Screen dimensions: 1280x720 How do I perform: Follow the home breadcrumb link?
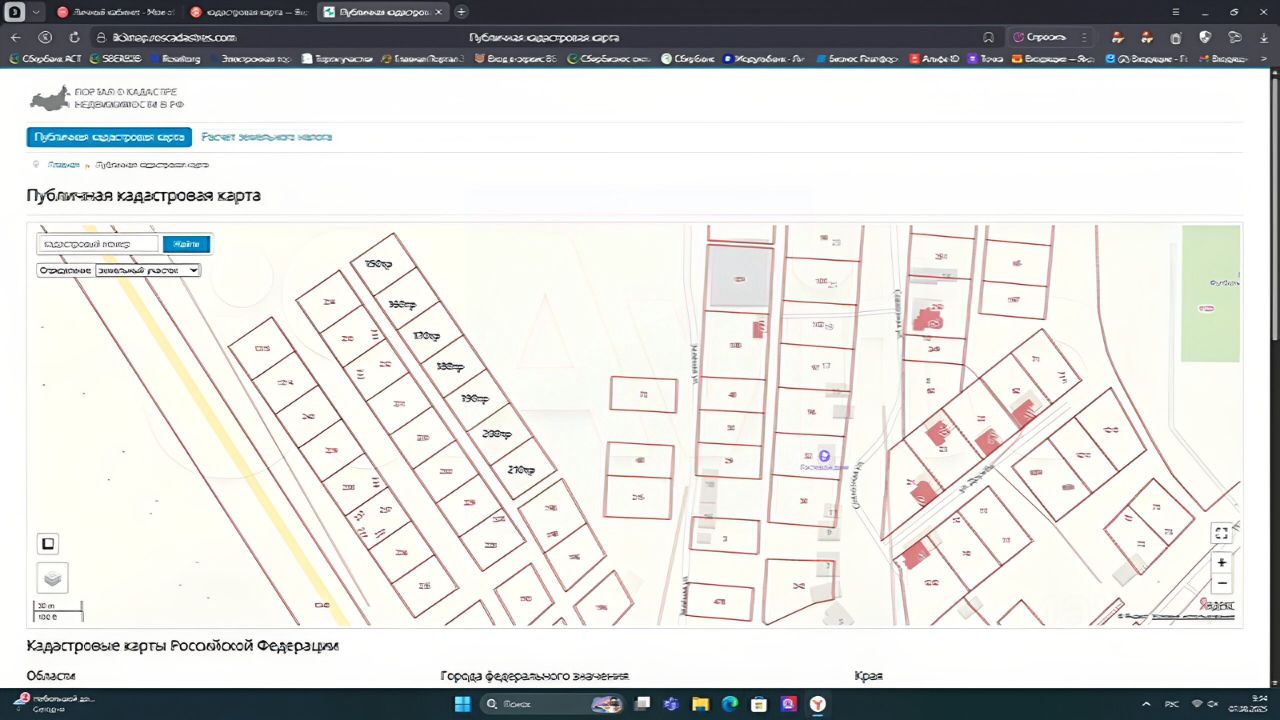click(64, 164)
